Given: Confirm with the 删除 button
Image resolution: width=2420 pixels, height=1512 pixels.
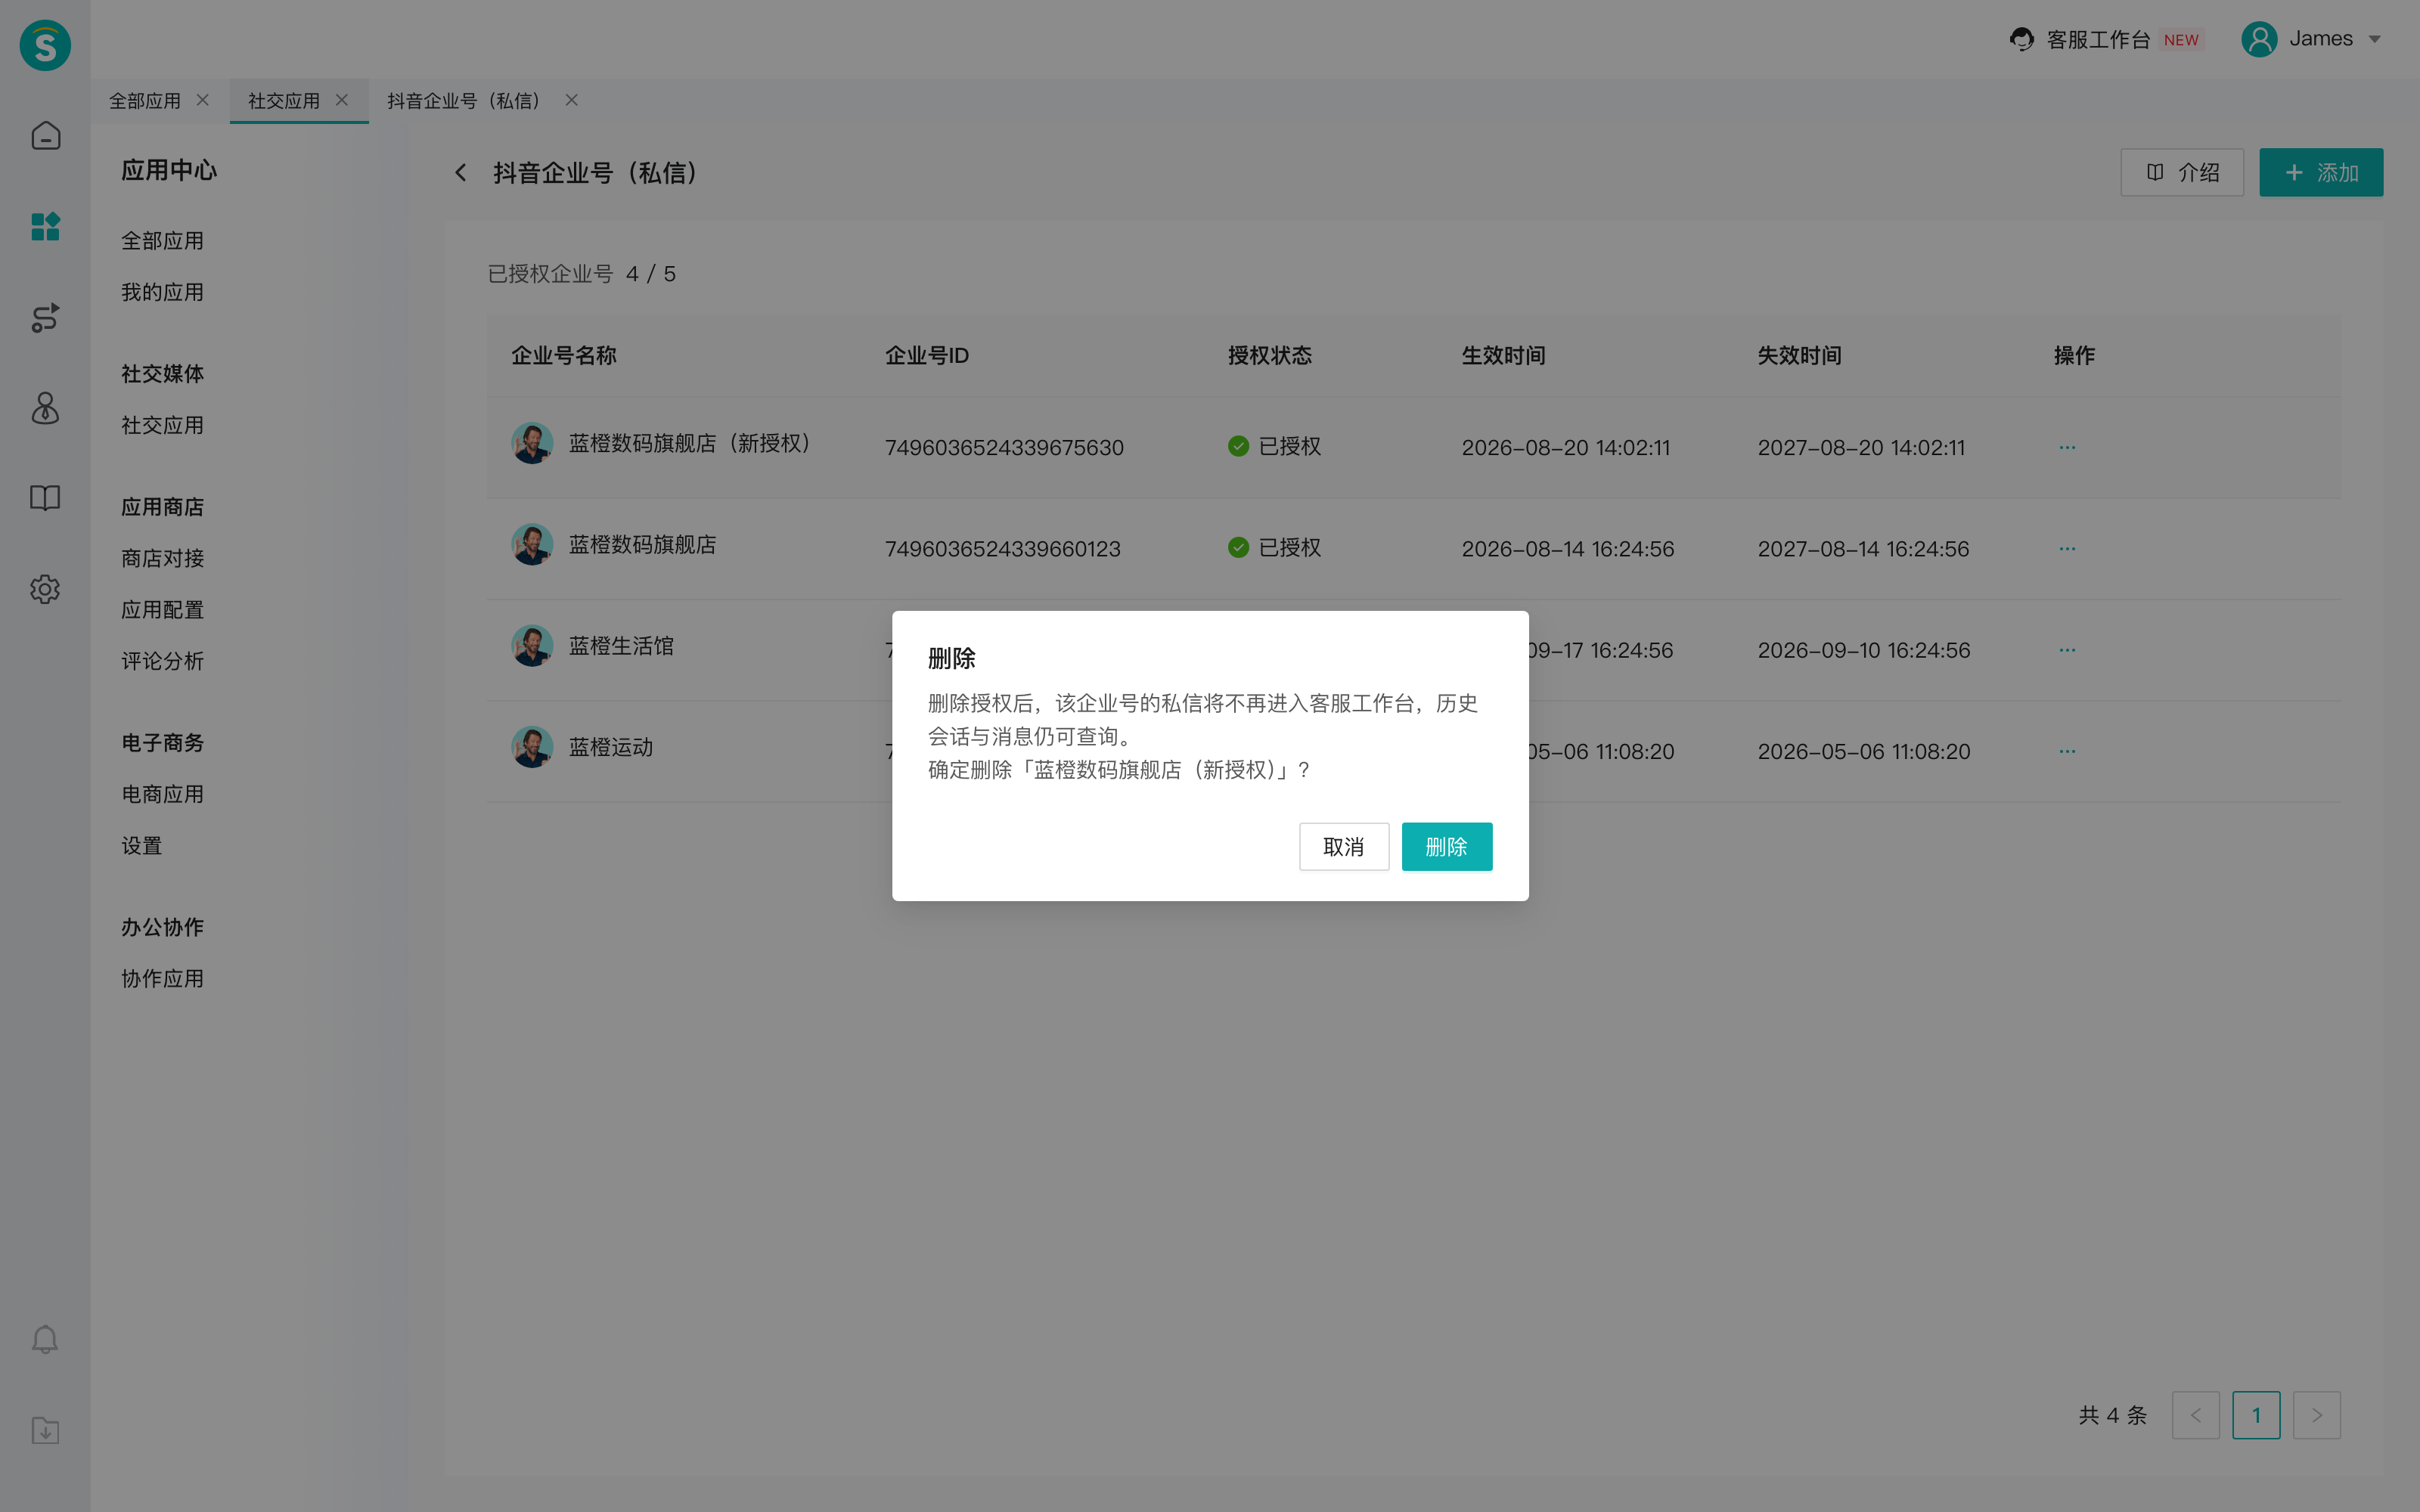Looking at the screenshot, I should [1446, 847].
